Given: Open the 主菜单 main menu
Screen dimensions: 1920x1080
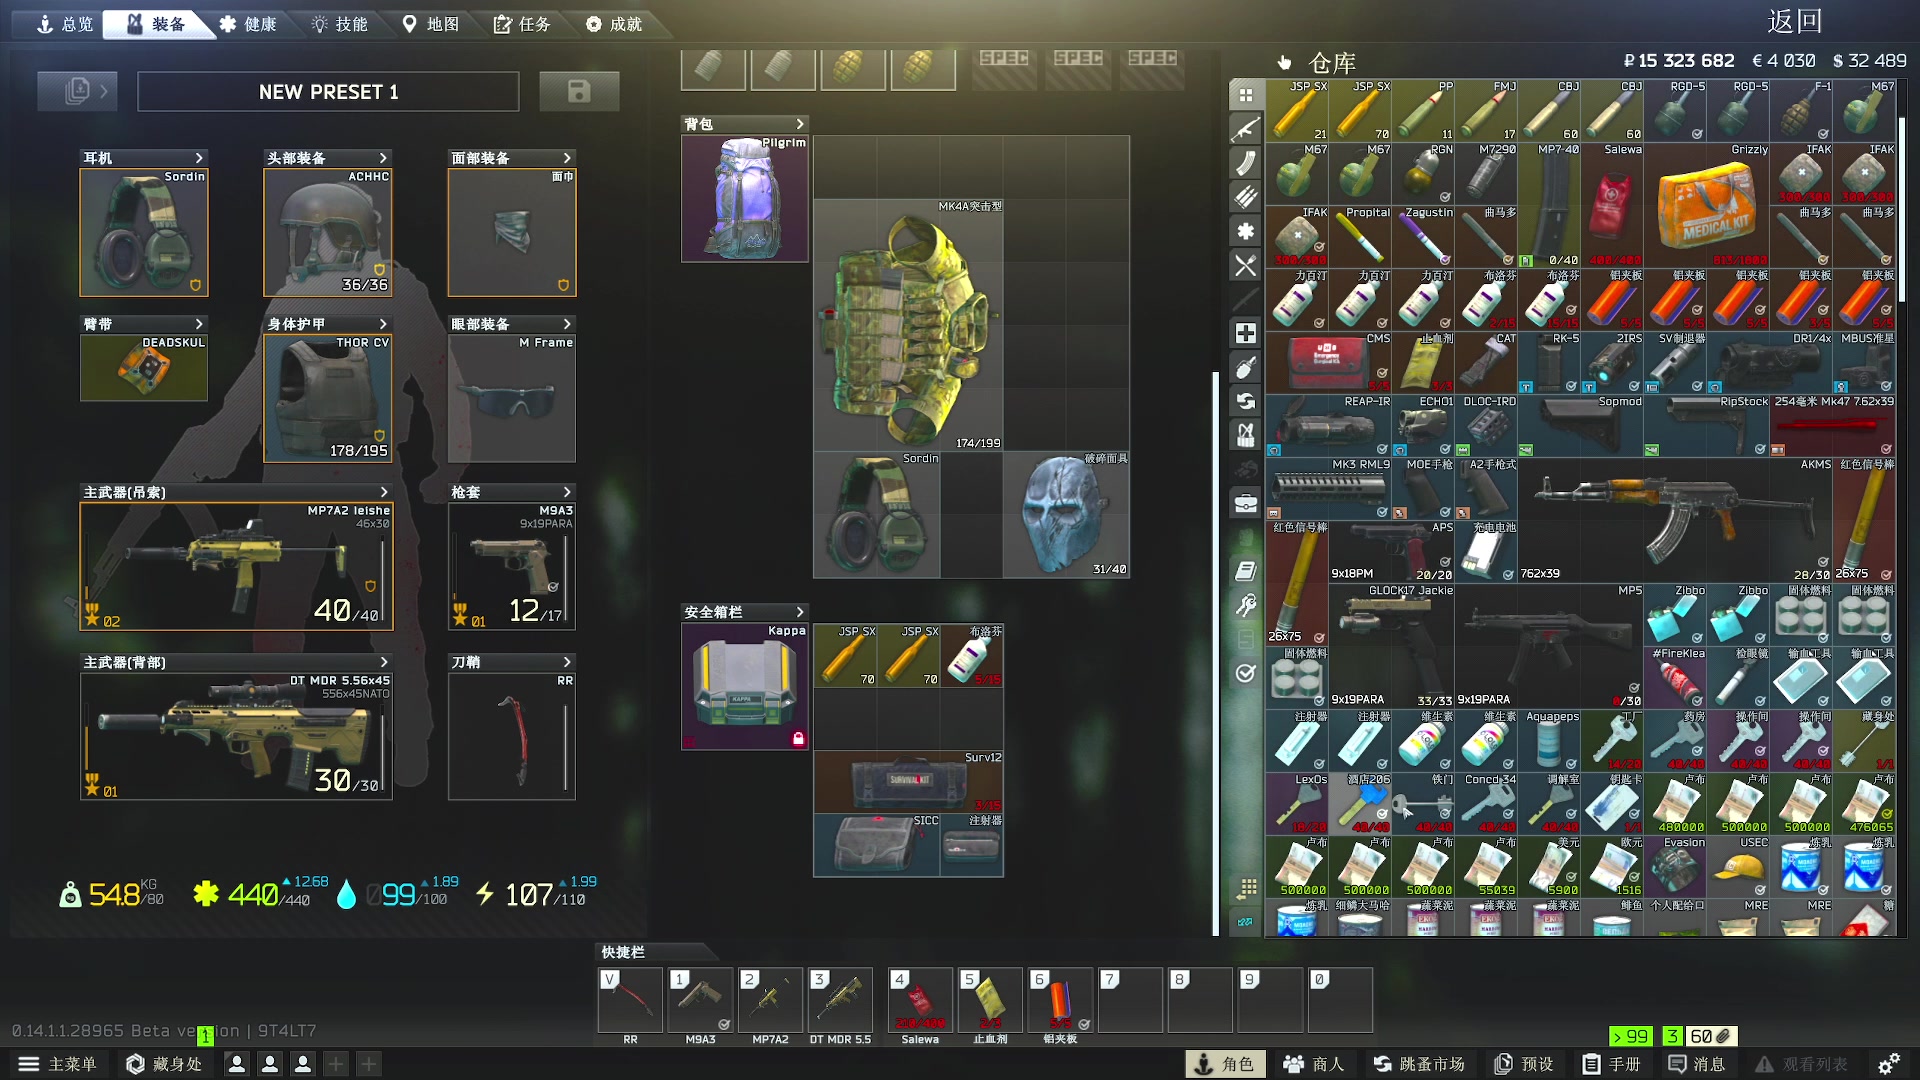Looking at the screenshot, I should click(58, 1064).
